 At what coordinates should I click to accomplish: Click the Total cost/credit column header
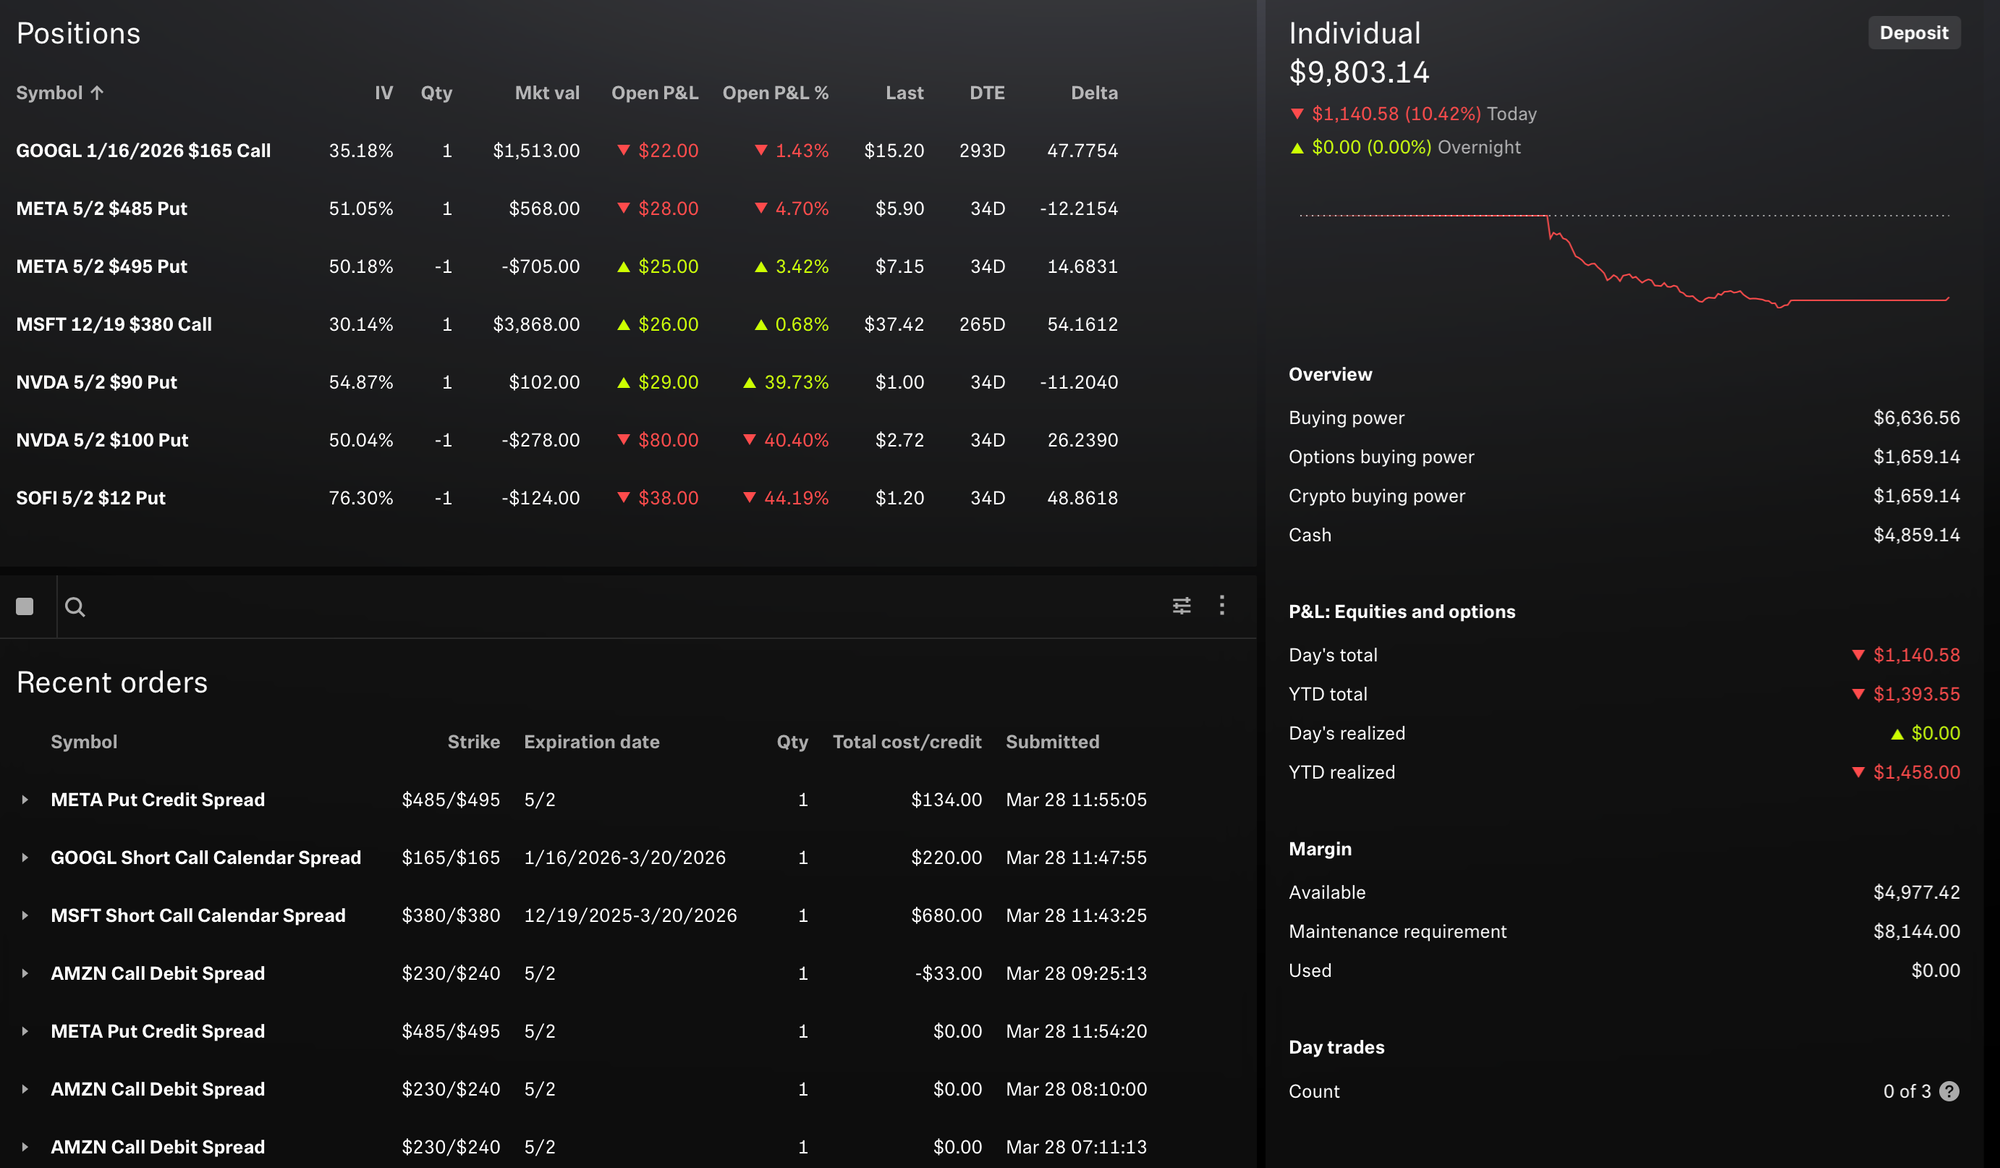(907, 742)
